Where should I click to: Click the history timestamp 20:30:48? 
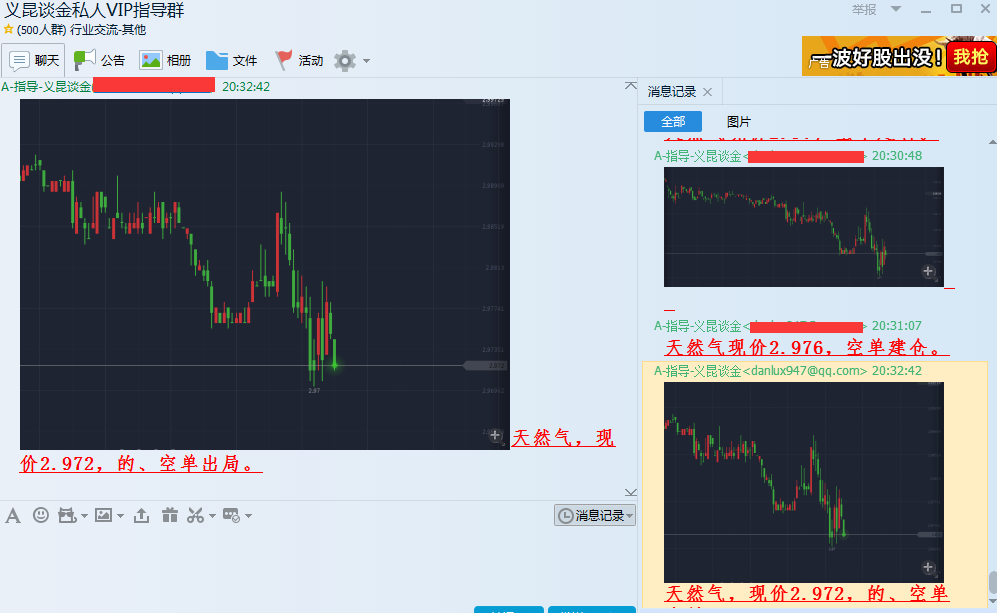(x=897, y=156)
